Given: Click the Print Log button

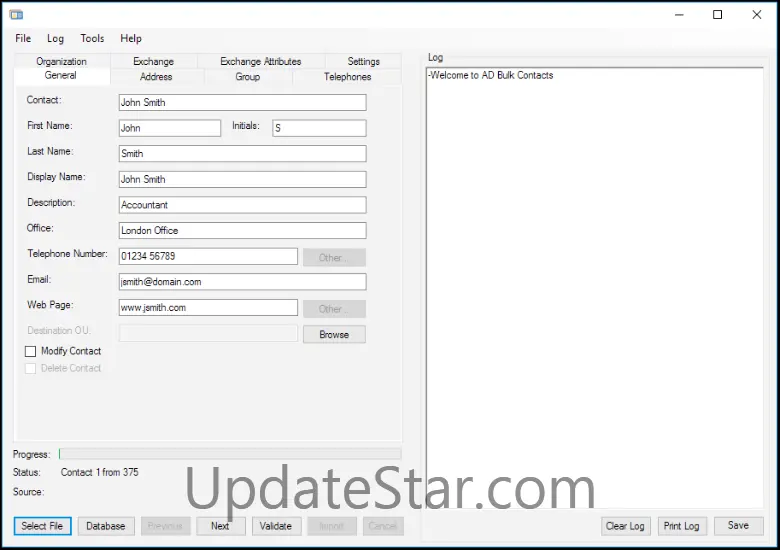Looking at the screenshot, I should coord(682,526).
